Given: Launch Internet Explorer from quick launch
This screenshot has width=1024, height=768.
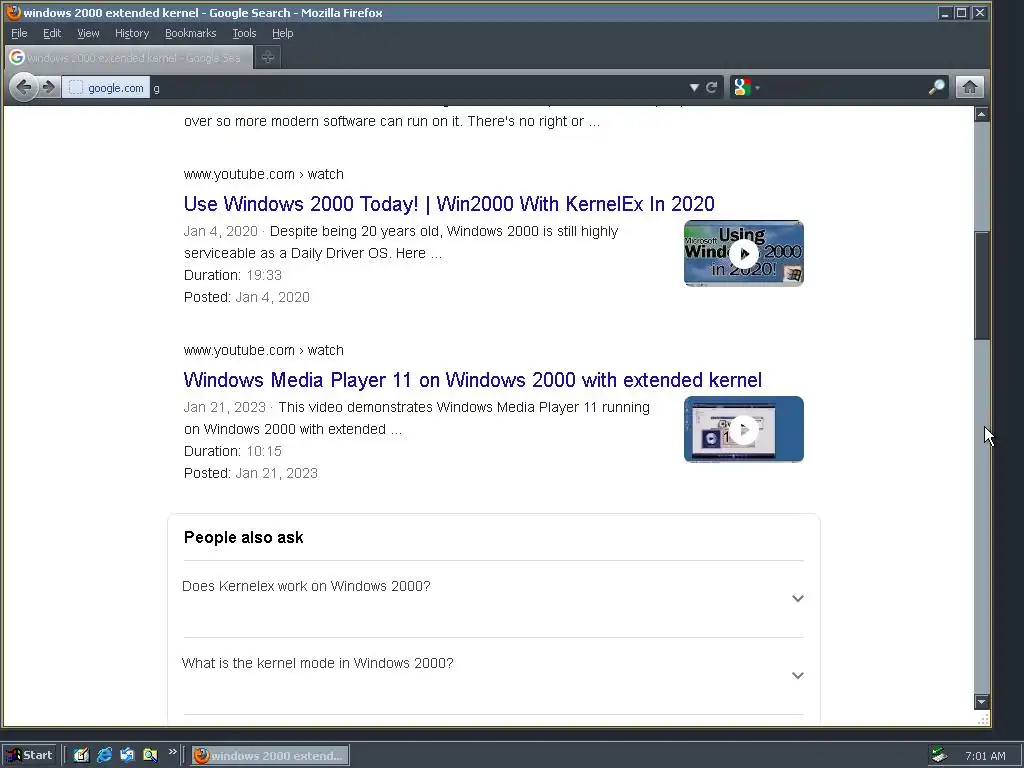Looking at the screenshot, I should pos(104,756).
